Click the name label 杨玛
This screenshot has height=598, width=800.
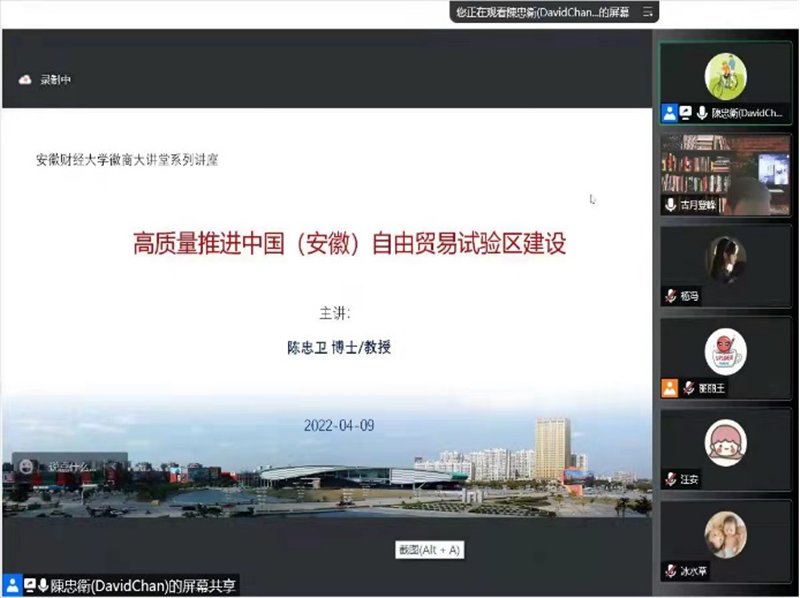click(689, 296)
